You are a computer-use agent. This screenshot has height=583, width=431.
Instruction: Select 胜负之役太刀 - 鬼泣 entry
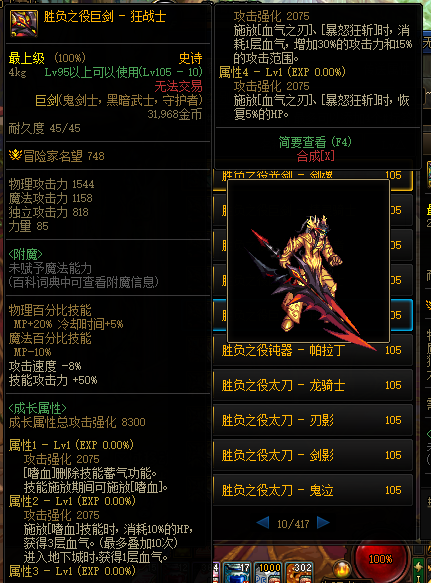click(x=313, y=490)
